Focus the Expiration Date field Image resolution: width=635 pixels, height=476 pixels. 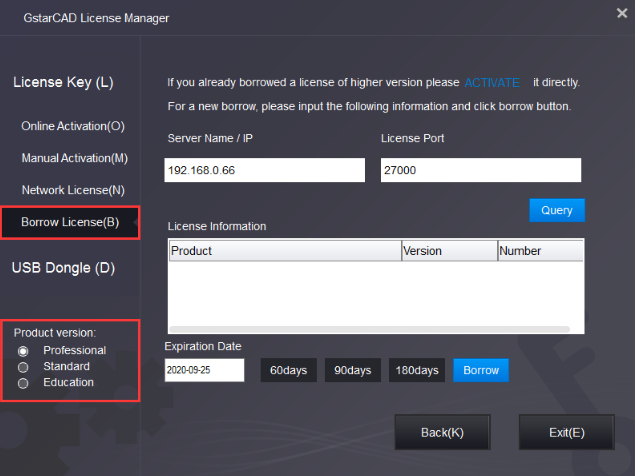point(205,370)
